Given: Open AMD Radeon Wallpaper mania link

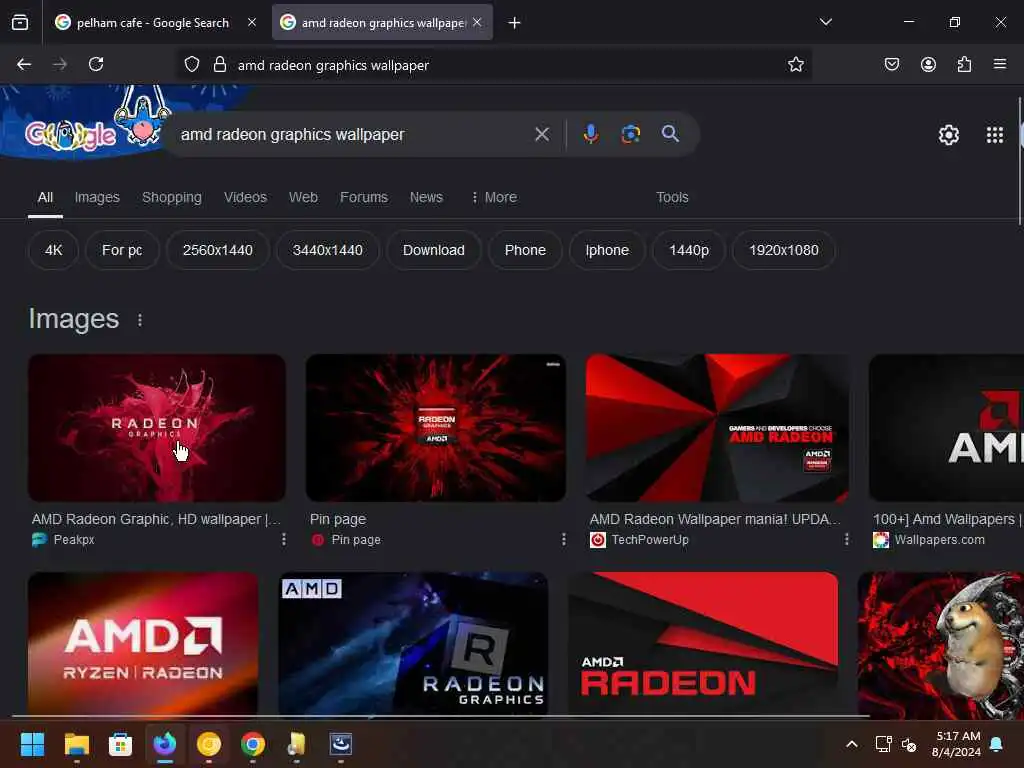Looking at the screenshot, I should (714, 519).
